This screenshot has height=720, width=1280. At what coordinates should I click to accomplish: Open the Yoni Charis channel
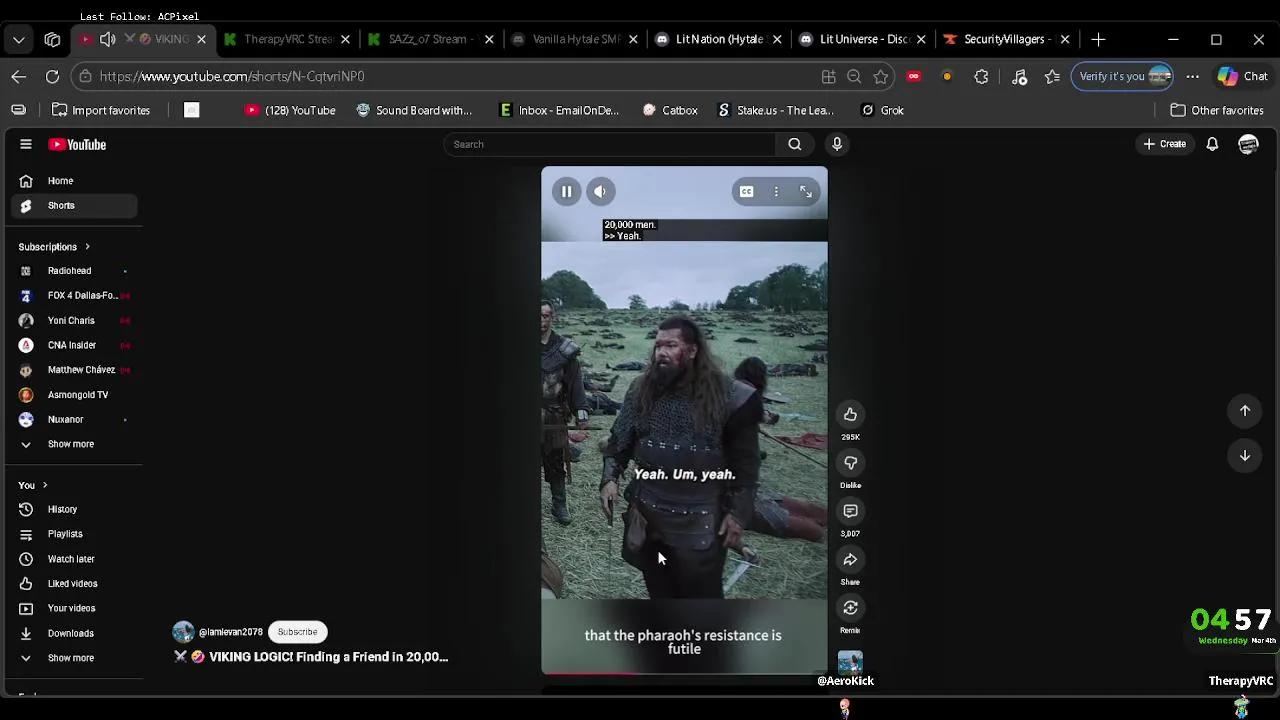point(75,320)
